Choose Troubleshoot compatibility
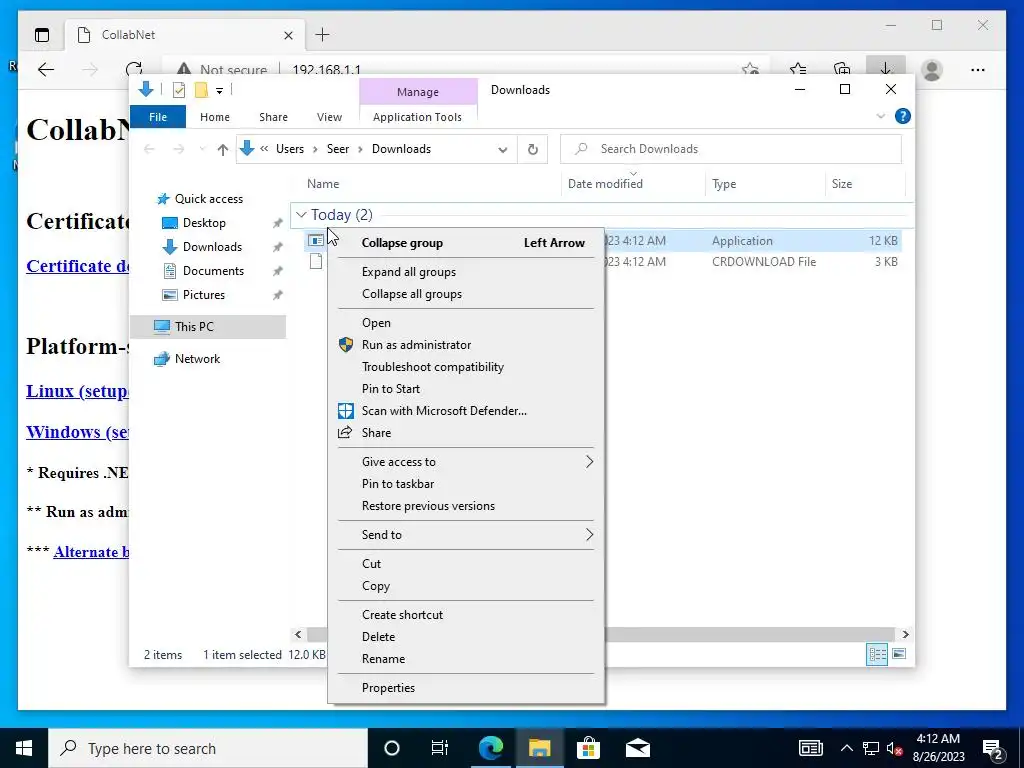1024x768 pixels. tap(432, 367)
